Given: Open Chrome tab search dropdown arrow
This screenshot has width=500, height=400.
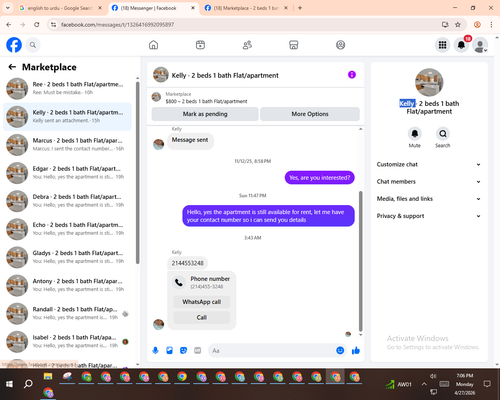Looking at the screenshot, I should tap(8, 8).
